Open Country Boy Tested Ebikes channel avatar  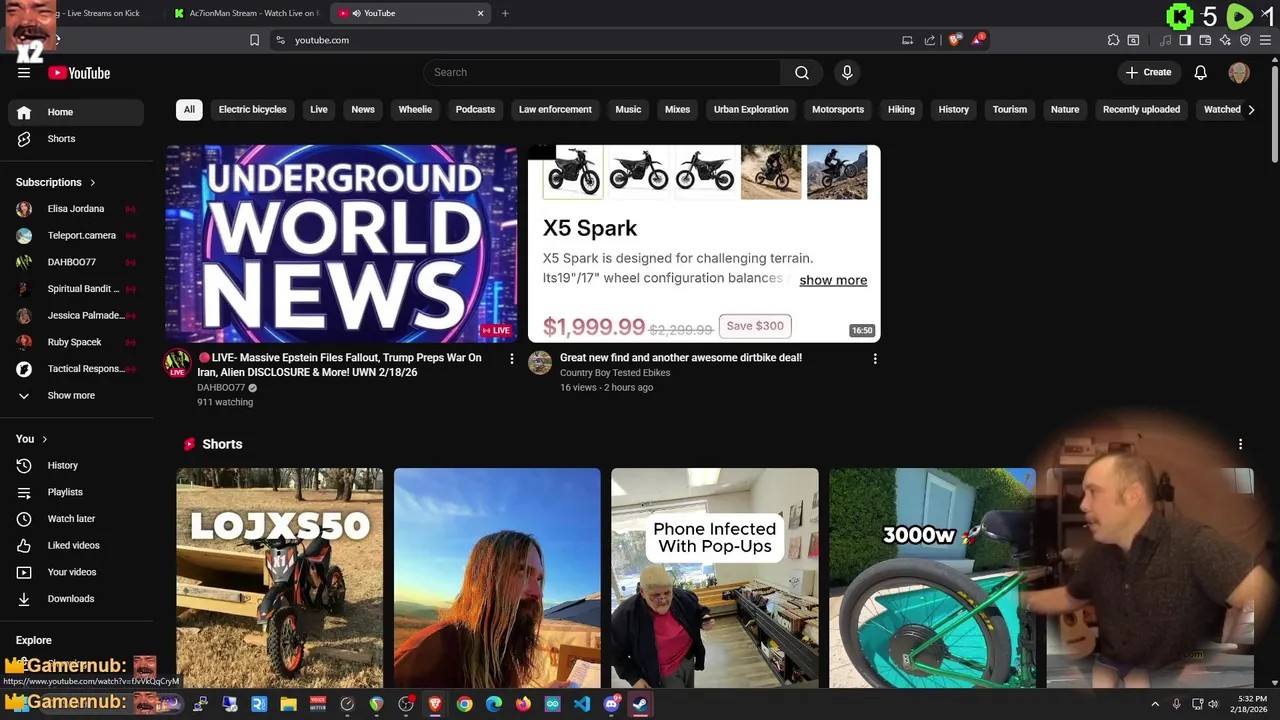coord(540,362)
